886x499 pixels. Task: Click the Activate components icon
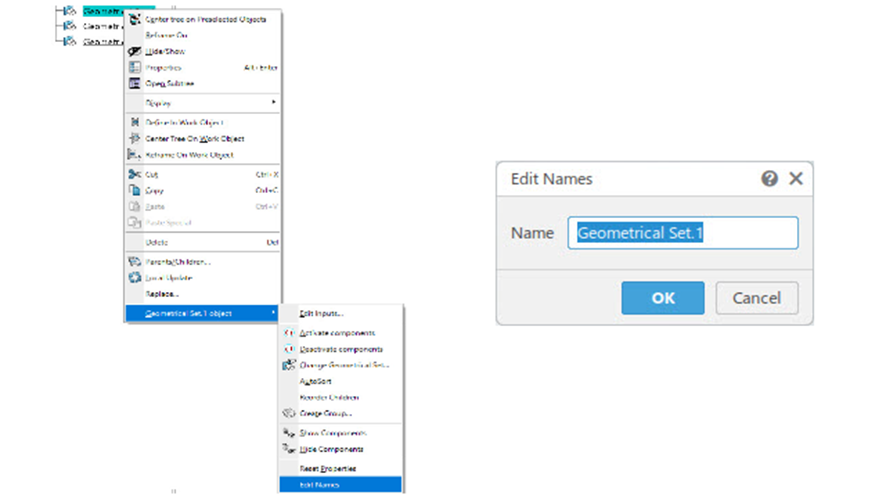click(x=289, y=333)
